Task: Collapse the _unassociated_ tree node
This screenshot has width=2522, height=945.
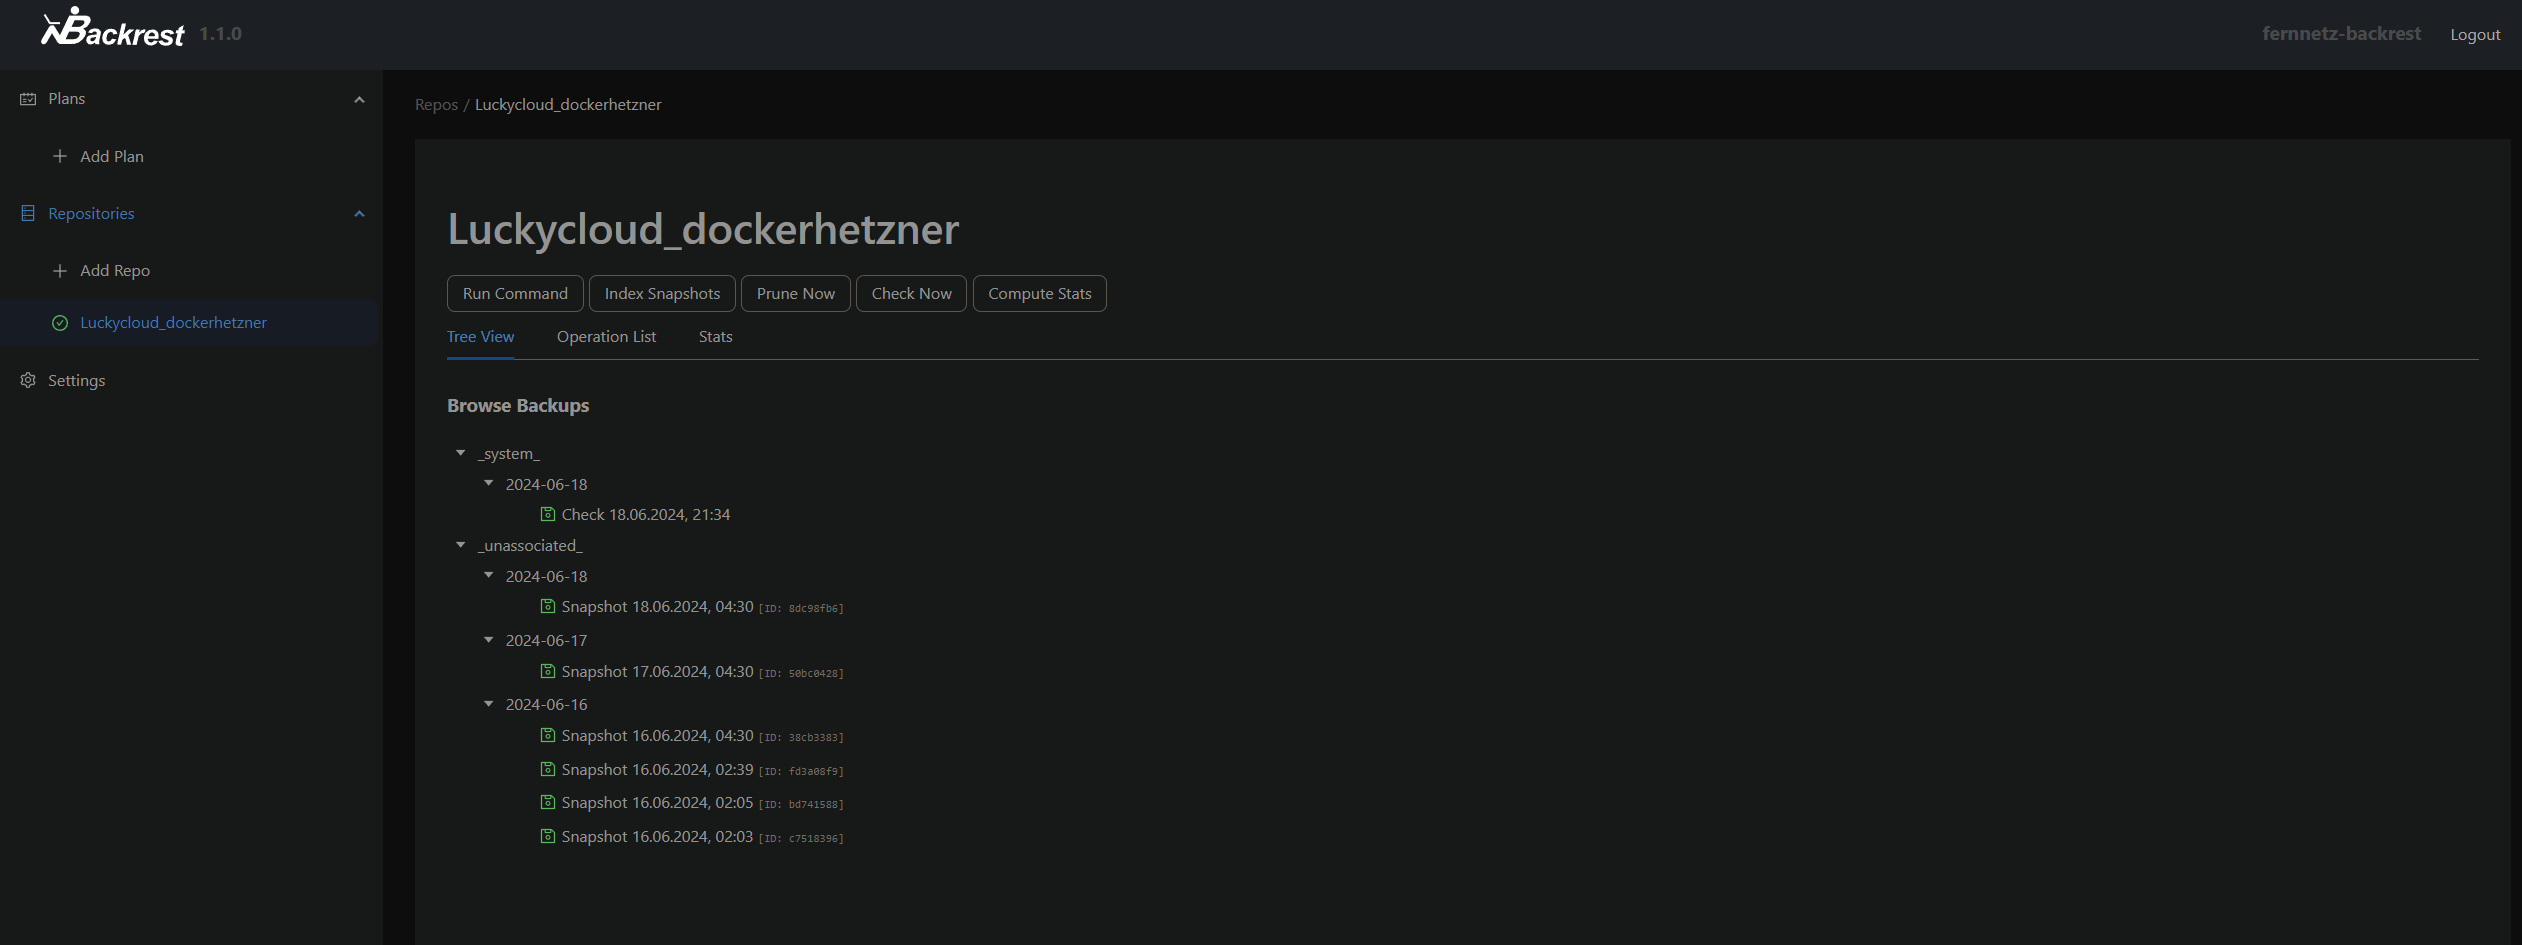Action: [461, 546]
